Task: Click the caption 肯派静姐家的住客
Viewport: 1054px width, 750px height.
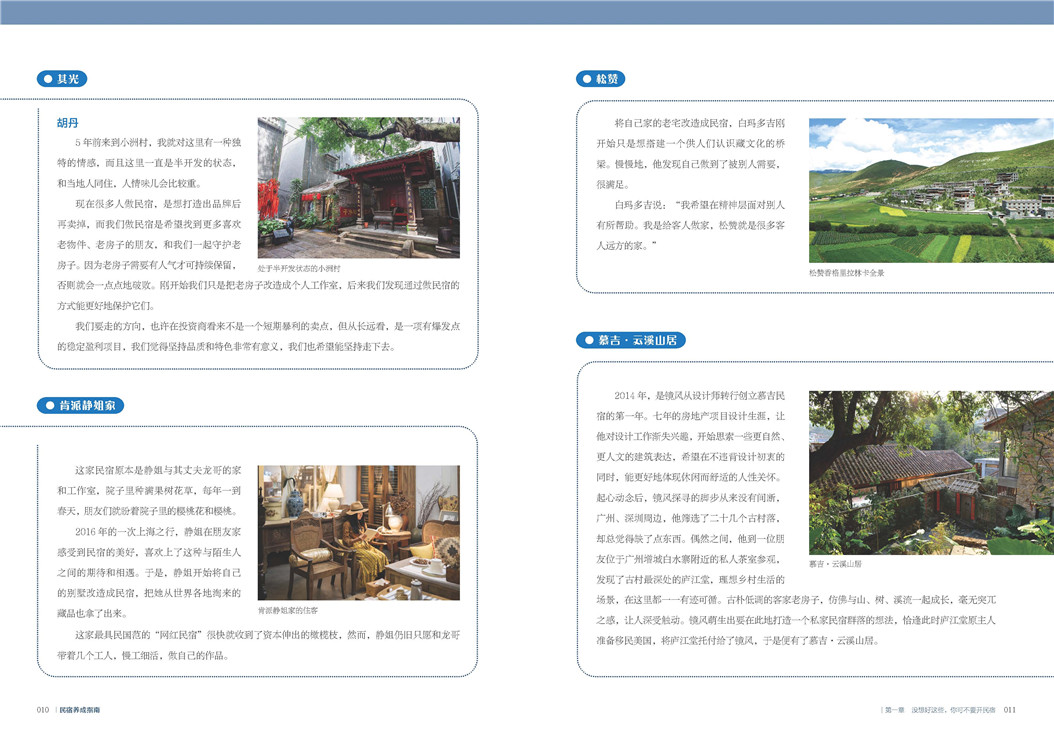Action: (x=288, y=609)
